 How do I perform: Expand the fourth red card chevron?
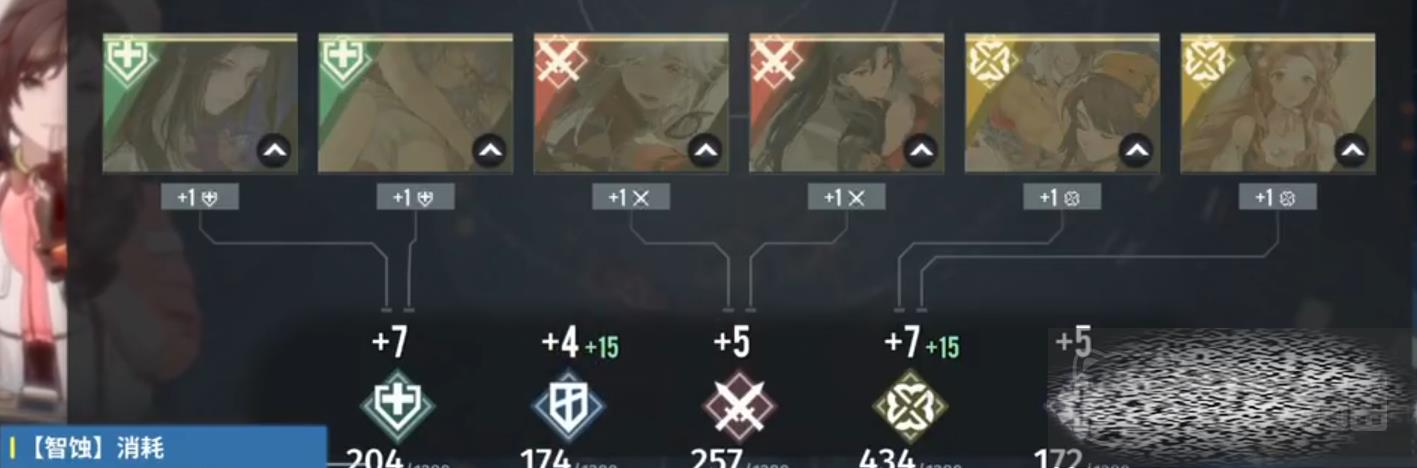click(921, 151)
